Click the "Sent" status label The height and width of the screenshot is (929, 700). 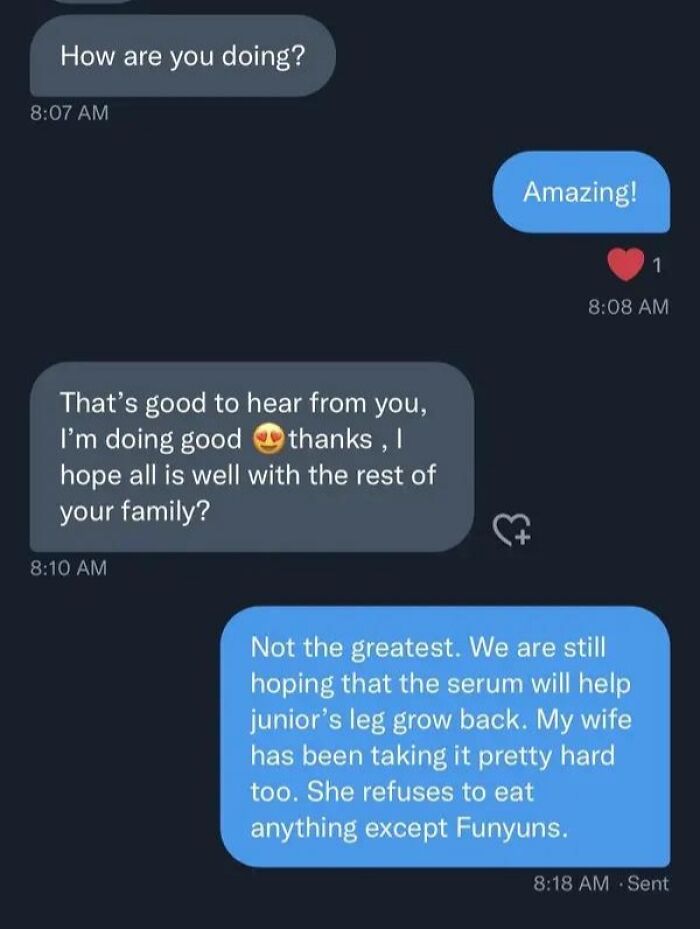[648, 883]
